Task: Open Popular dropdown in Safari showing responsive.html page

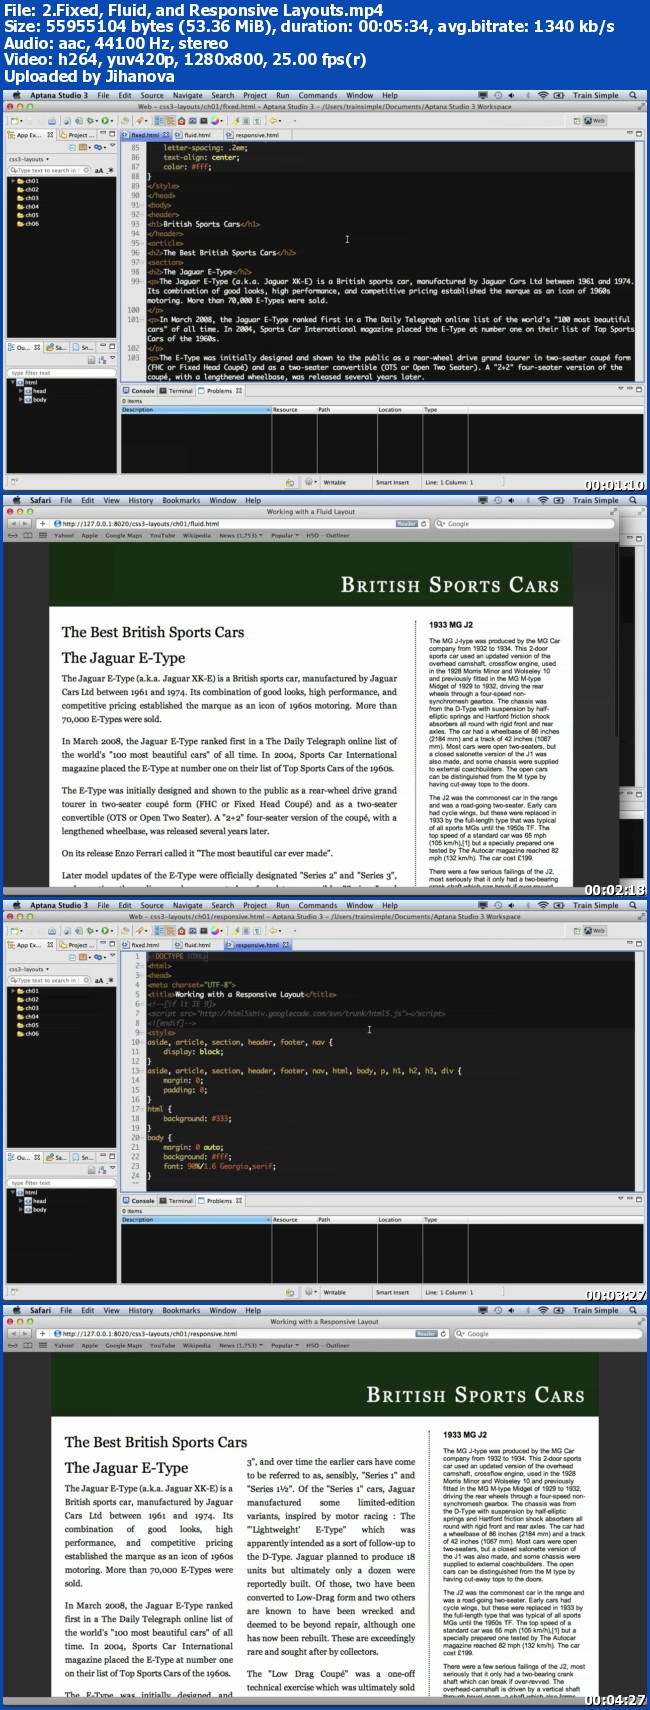Action: pyautogui.click(x=284, y=1345)
